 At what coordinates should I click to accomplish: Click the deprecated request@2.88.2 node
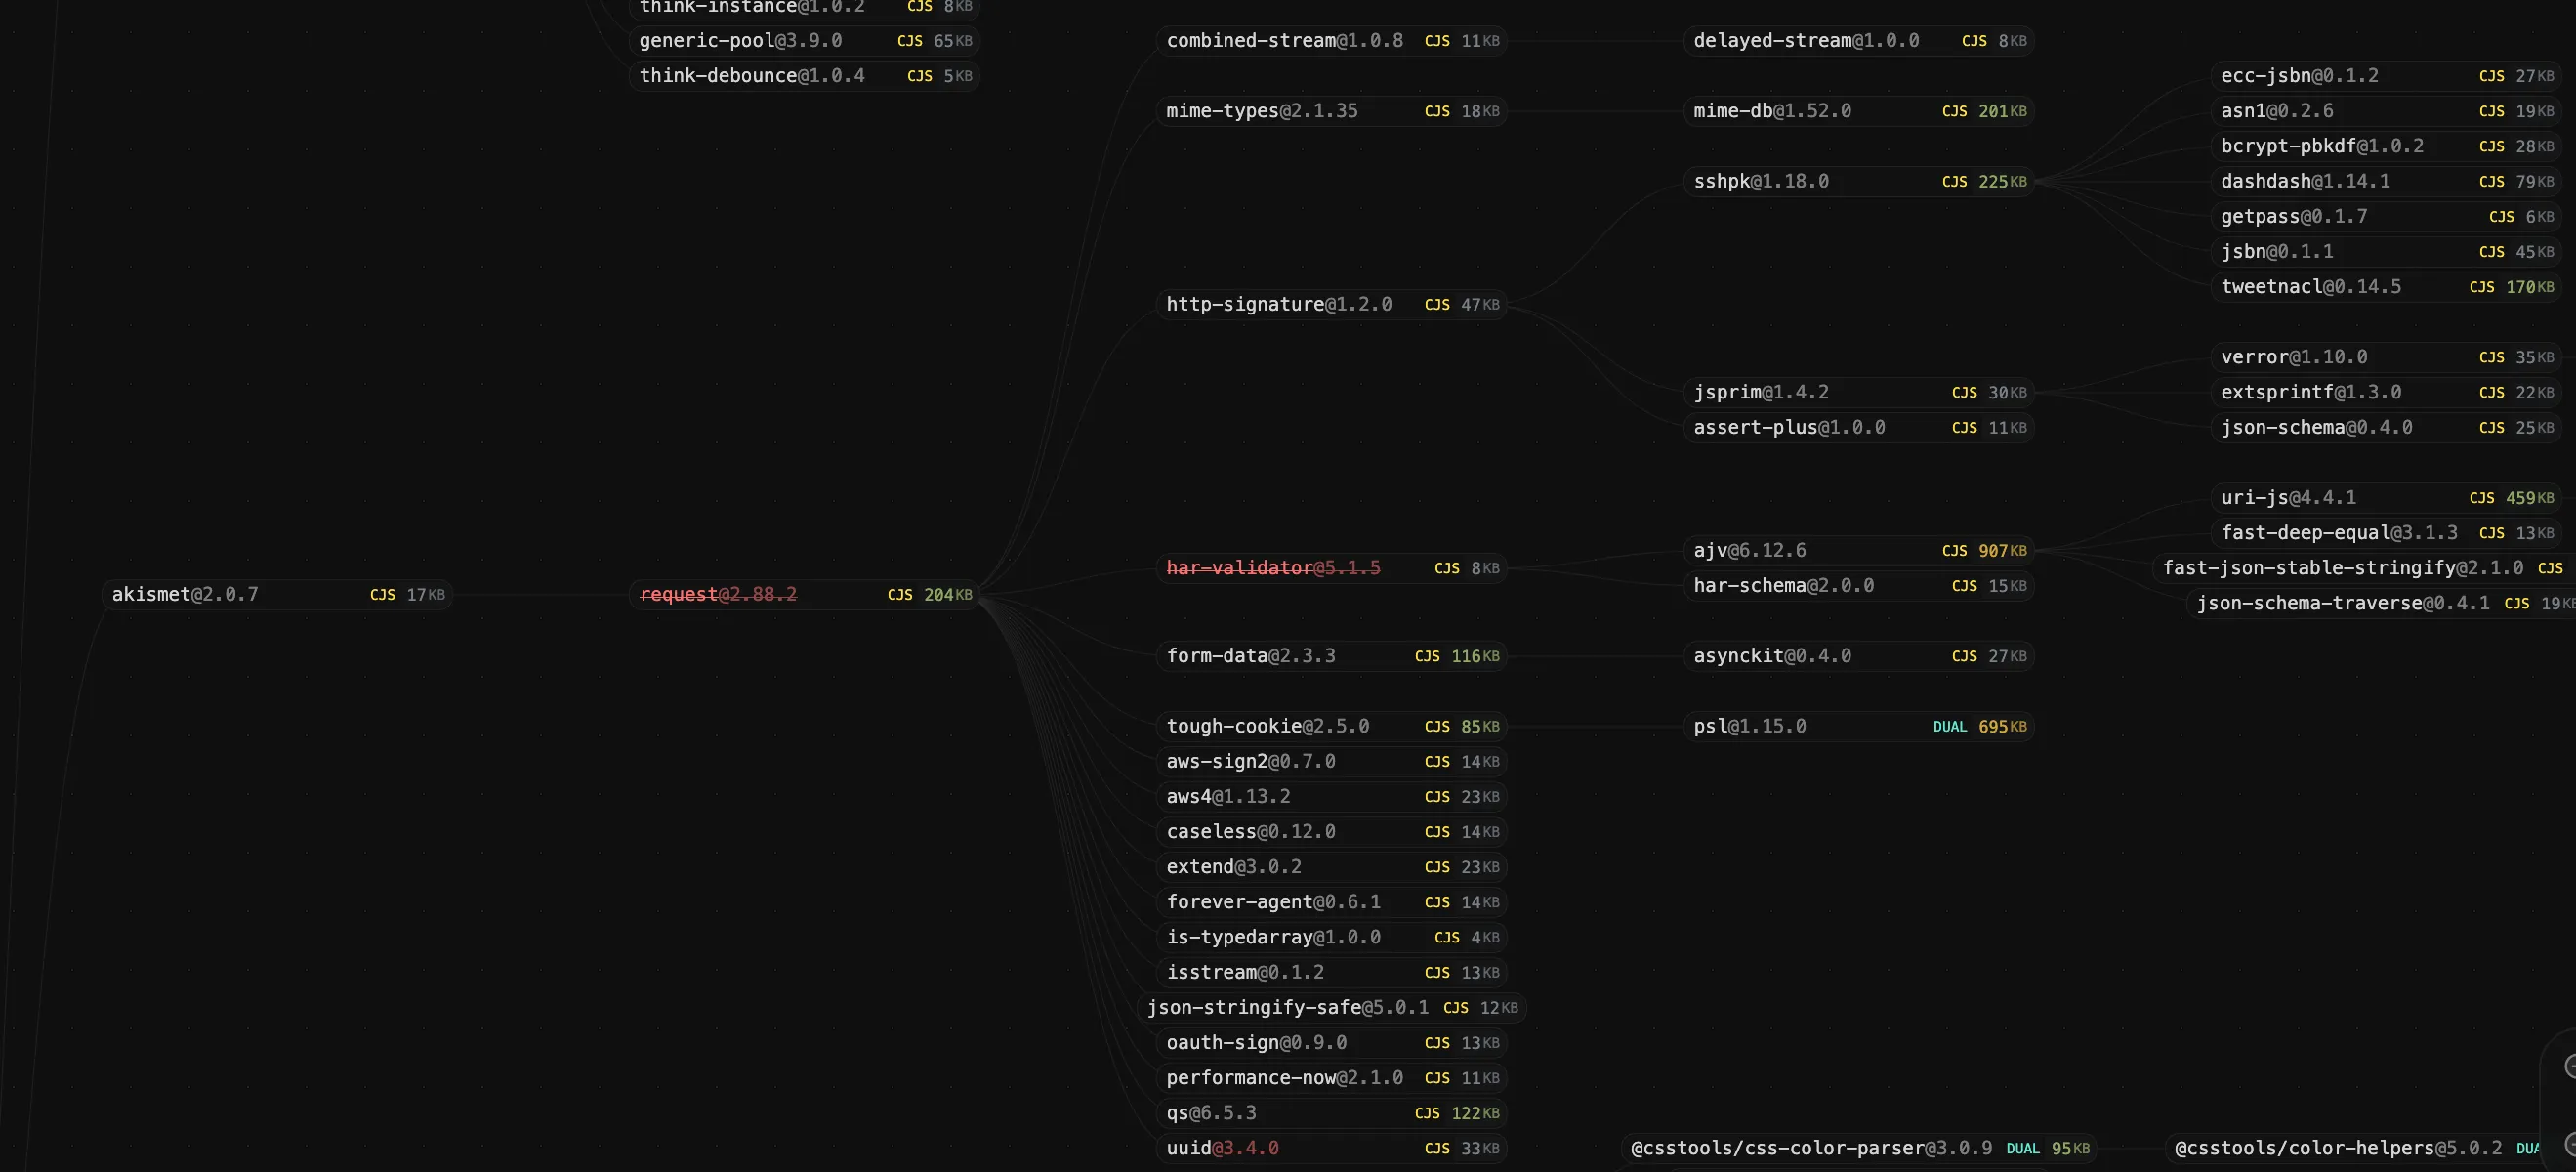point(718,594)
